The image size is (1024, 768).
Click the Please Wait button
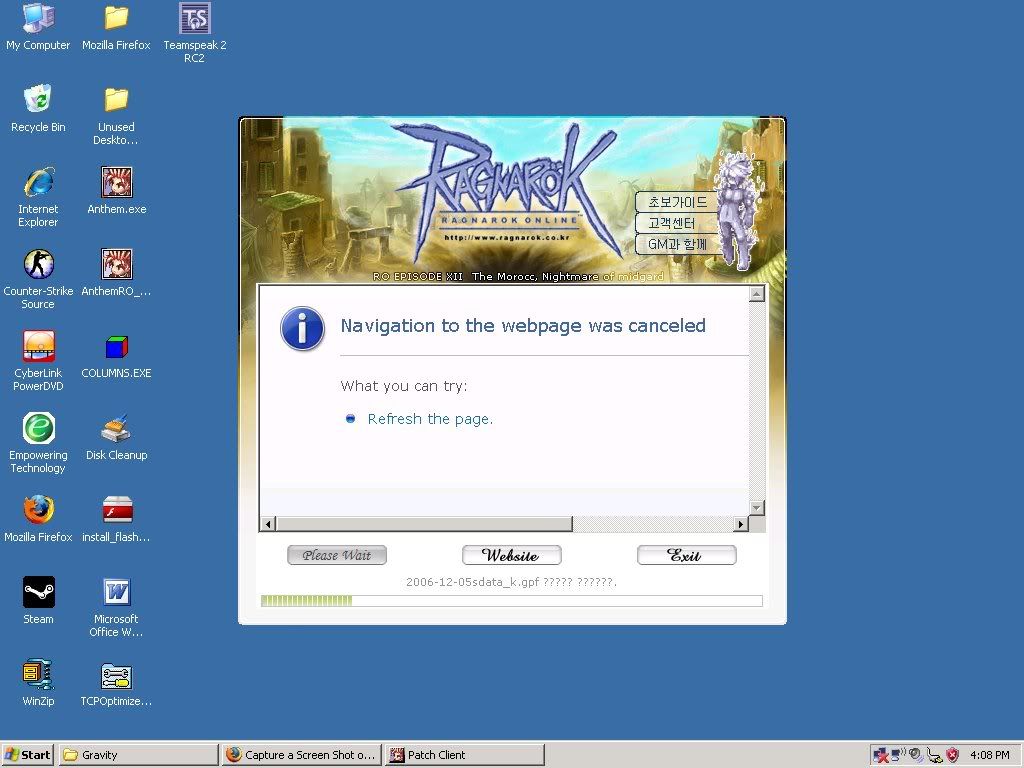click(337, 555)
